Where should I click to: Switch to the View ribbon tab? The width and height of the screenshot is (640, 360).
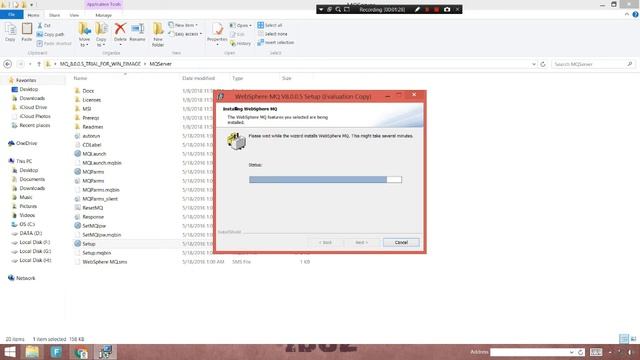point(74,15)
